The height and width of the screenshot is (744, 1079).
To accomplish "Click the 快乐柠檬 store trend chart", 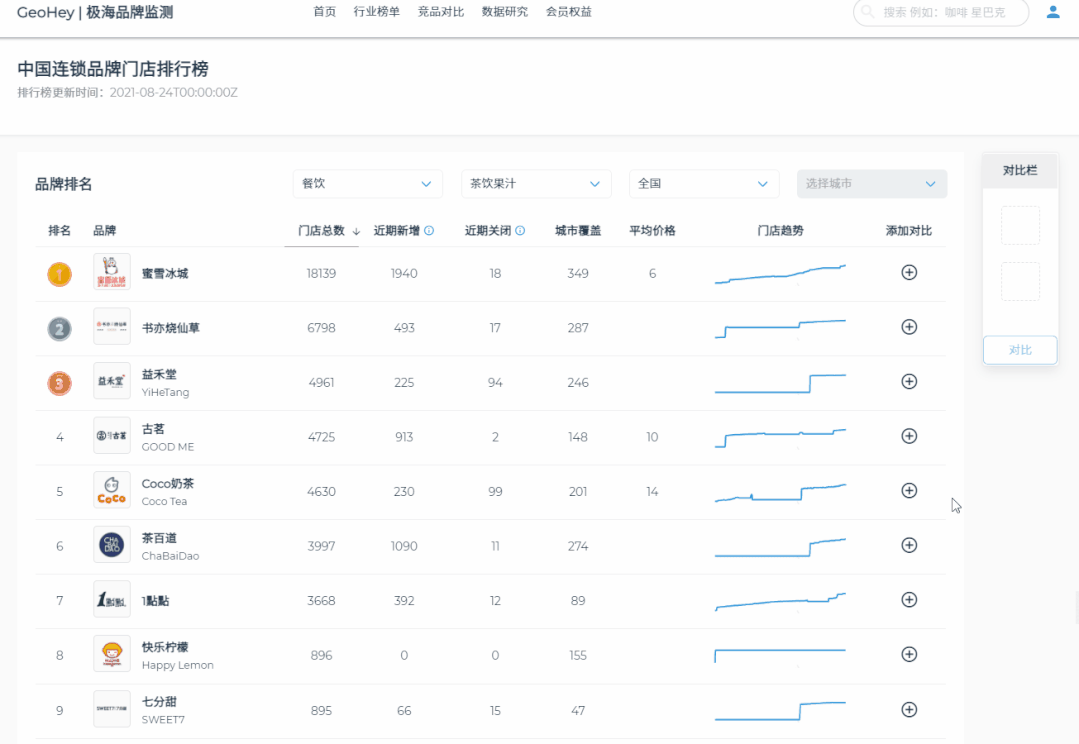I will click(780, 655).
